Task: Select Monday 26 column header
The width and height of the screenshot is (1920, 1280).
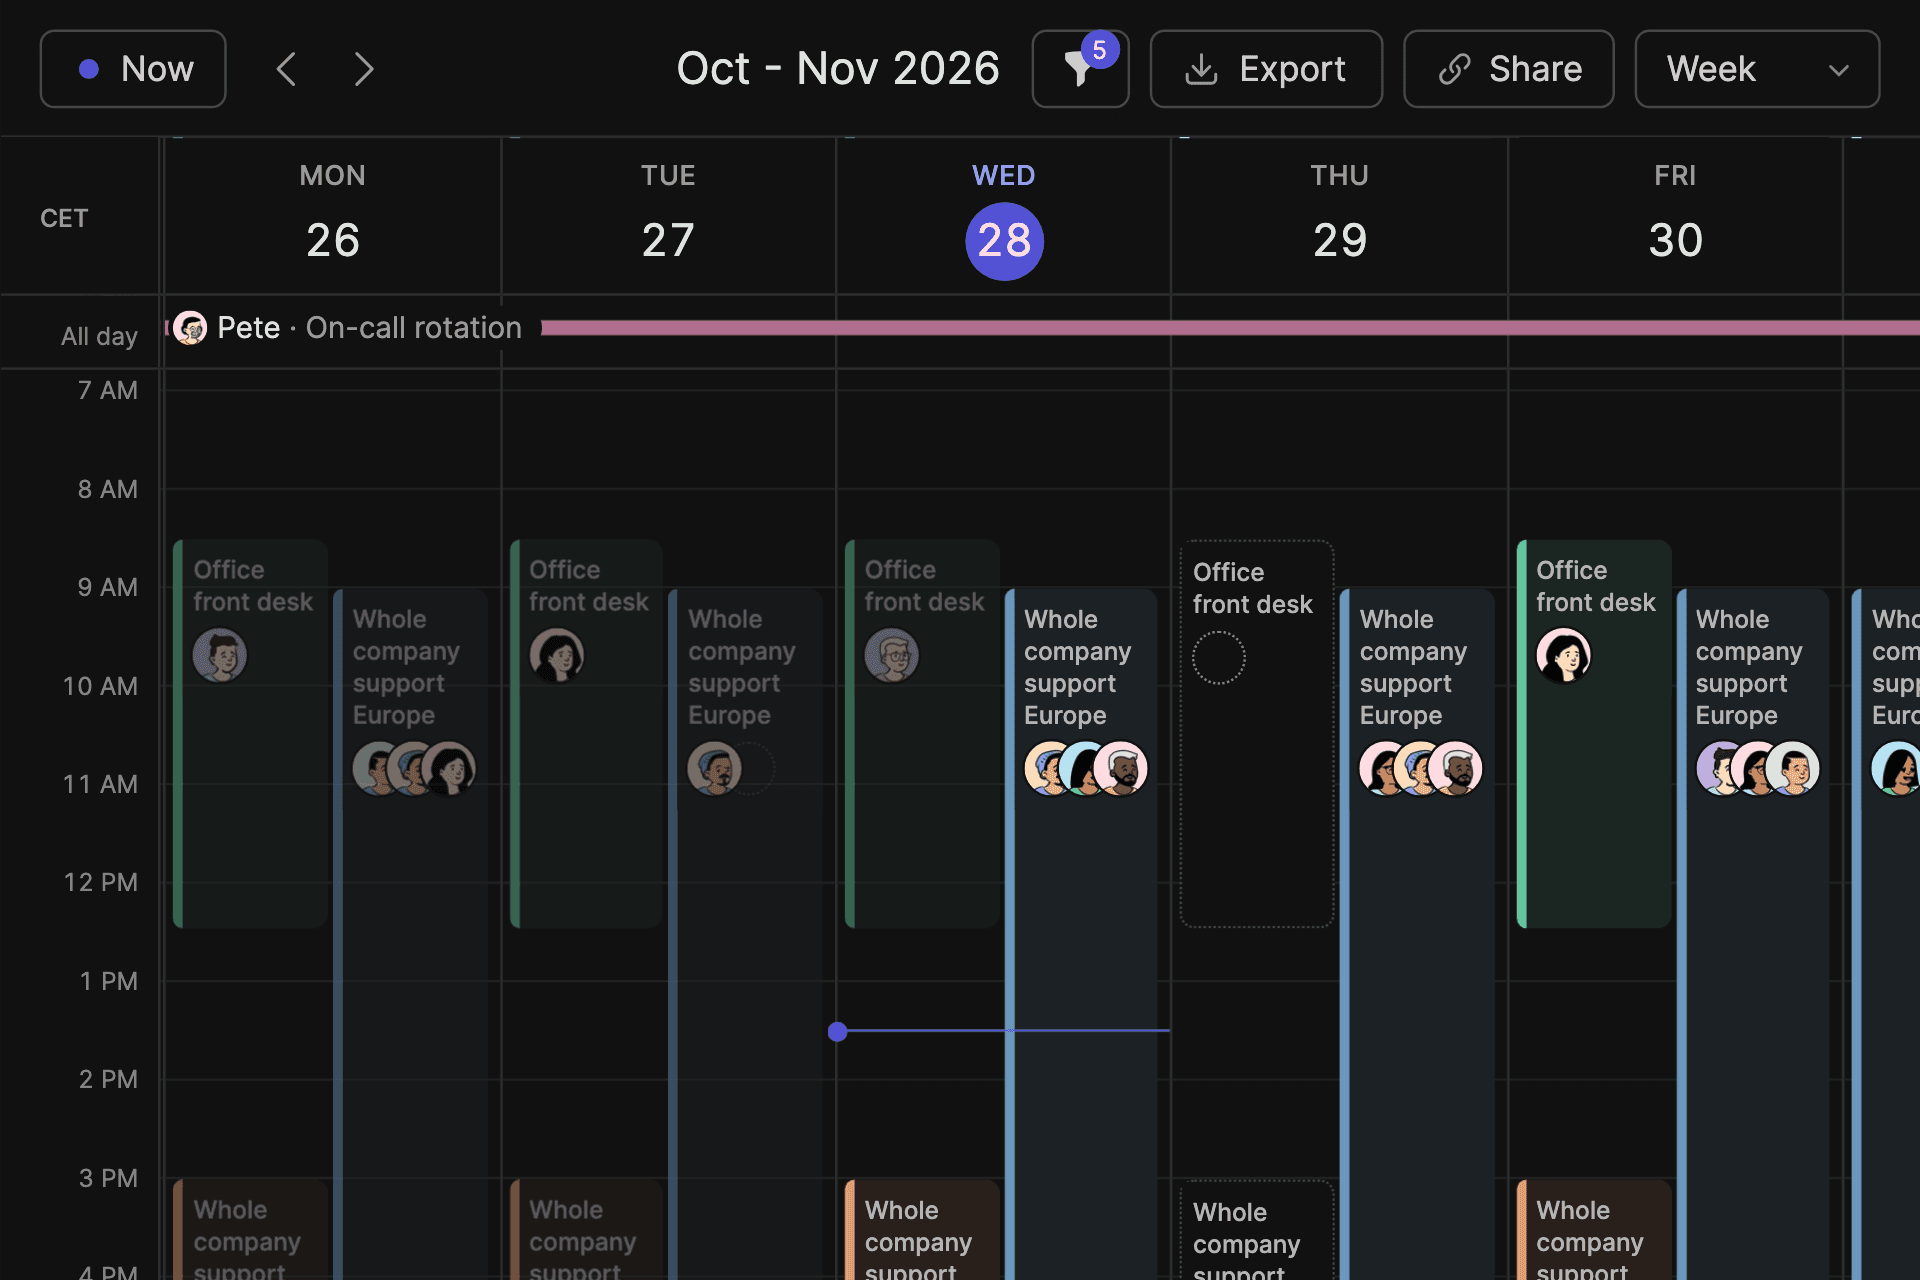Action: pyautogui.click(x=333, y=215)
